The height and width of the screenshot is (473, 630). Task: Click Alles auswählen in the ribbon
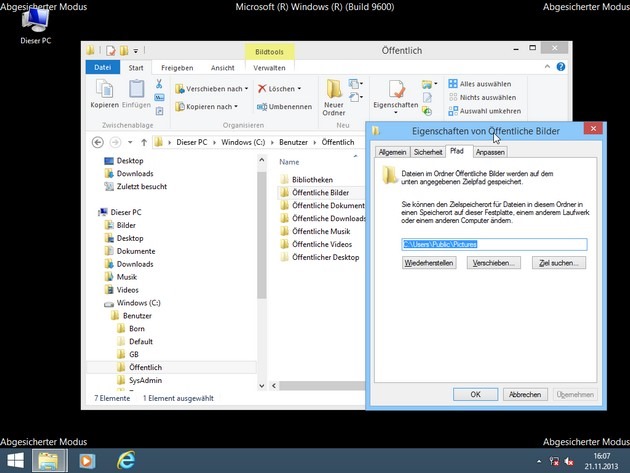(x=480, y=84)
